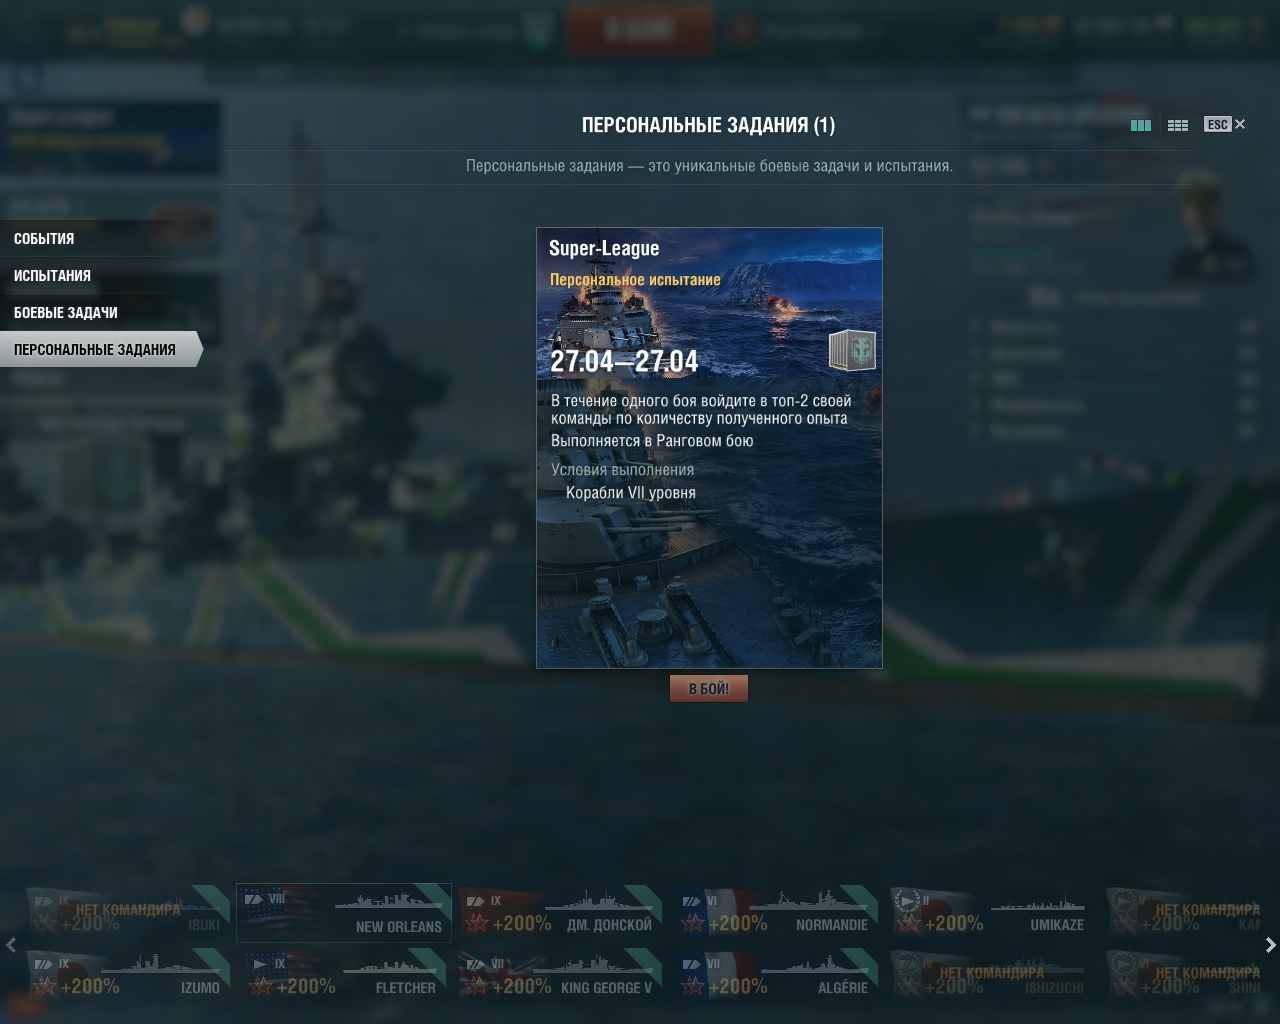1280x1024 pixels.
Task: Select the Izumo ship
Action: [x=128, y=975]
